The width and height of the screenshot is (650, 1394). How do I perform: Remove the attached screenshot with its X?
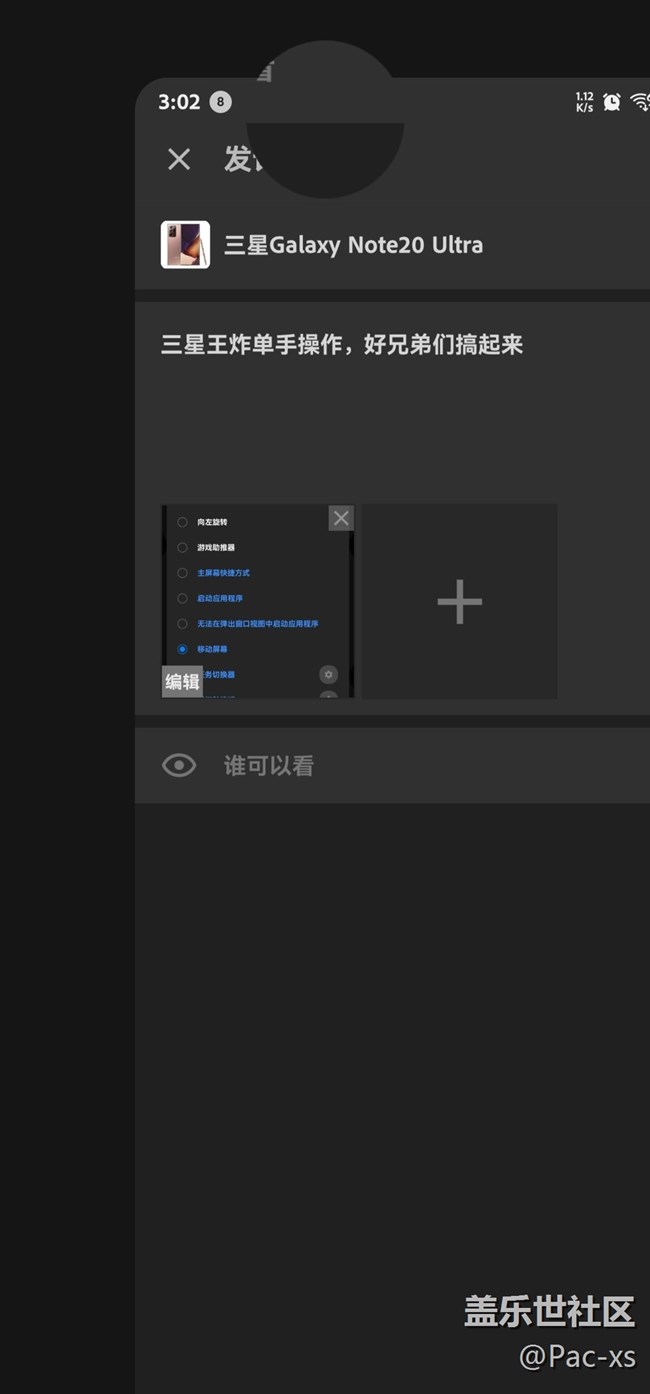coord(341,518)
